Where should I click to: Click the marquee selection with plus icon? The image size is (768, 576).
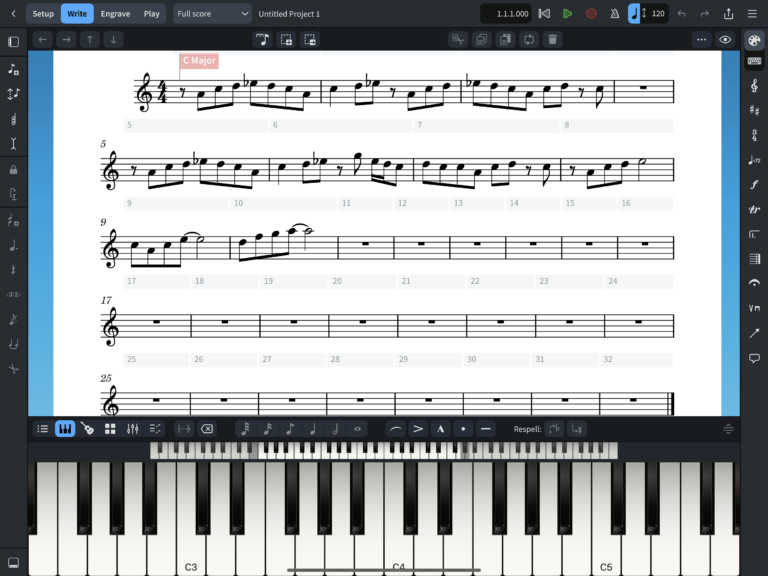pos(286,40)
